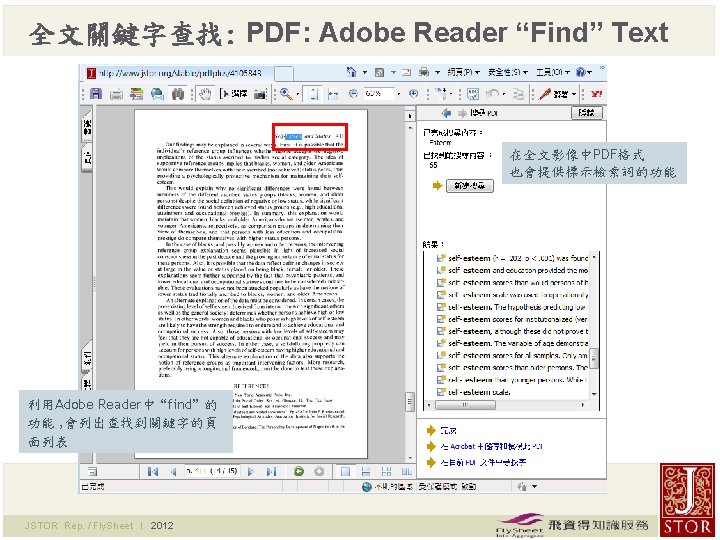720x540 pixels.
Task: Open the email envelope icon in Adobe toolbar
Action: (x=158, y=94)
